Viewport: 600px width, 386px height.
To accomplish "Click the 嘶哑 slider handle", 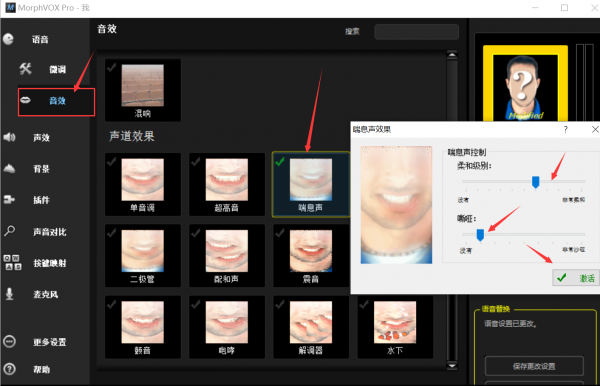I will pos(480,235).
